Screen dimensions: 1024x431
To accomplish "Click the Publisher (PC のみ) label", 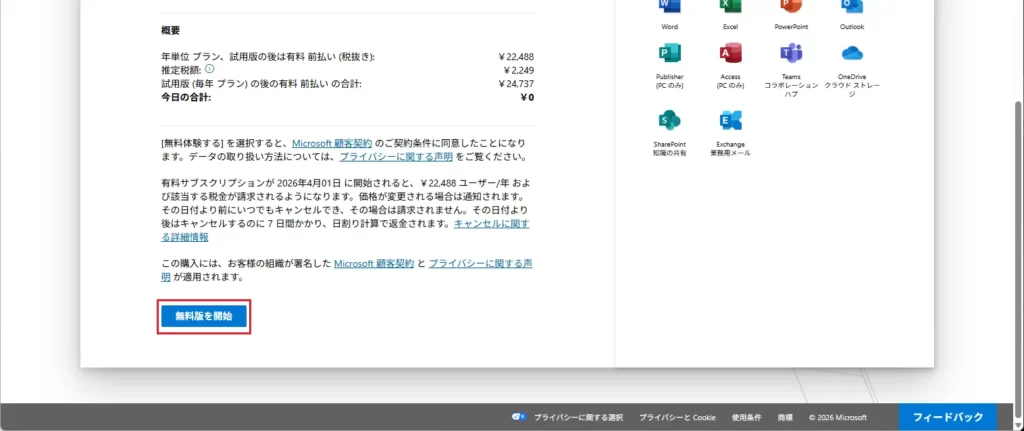I will pyautogui.click(x=669, y=81).
